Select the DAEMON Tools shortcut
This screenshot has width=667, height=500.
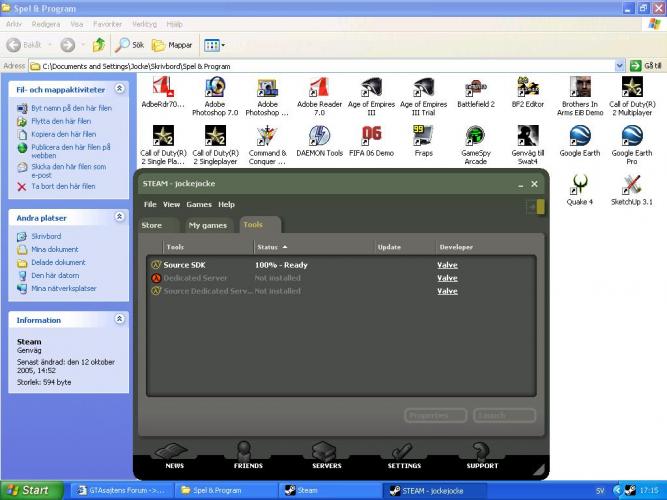tap(319, 135)
